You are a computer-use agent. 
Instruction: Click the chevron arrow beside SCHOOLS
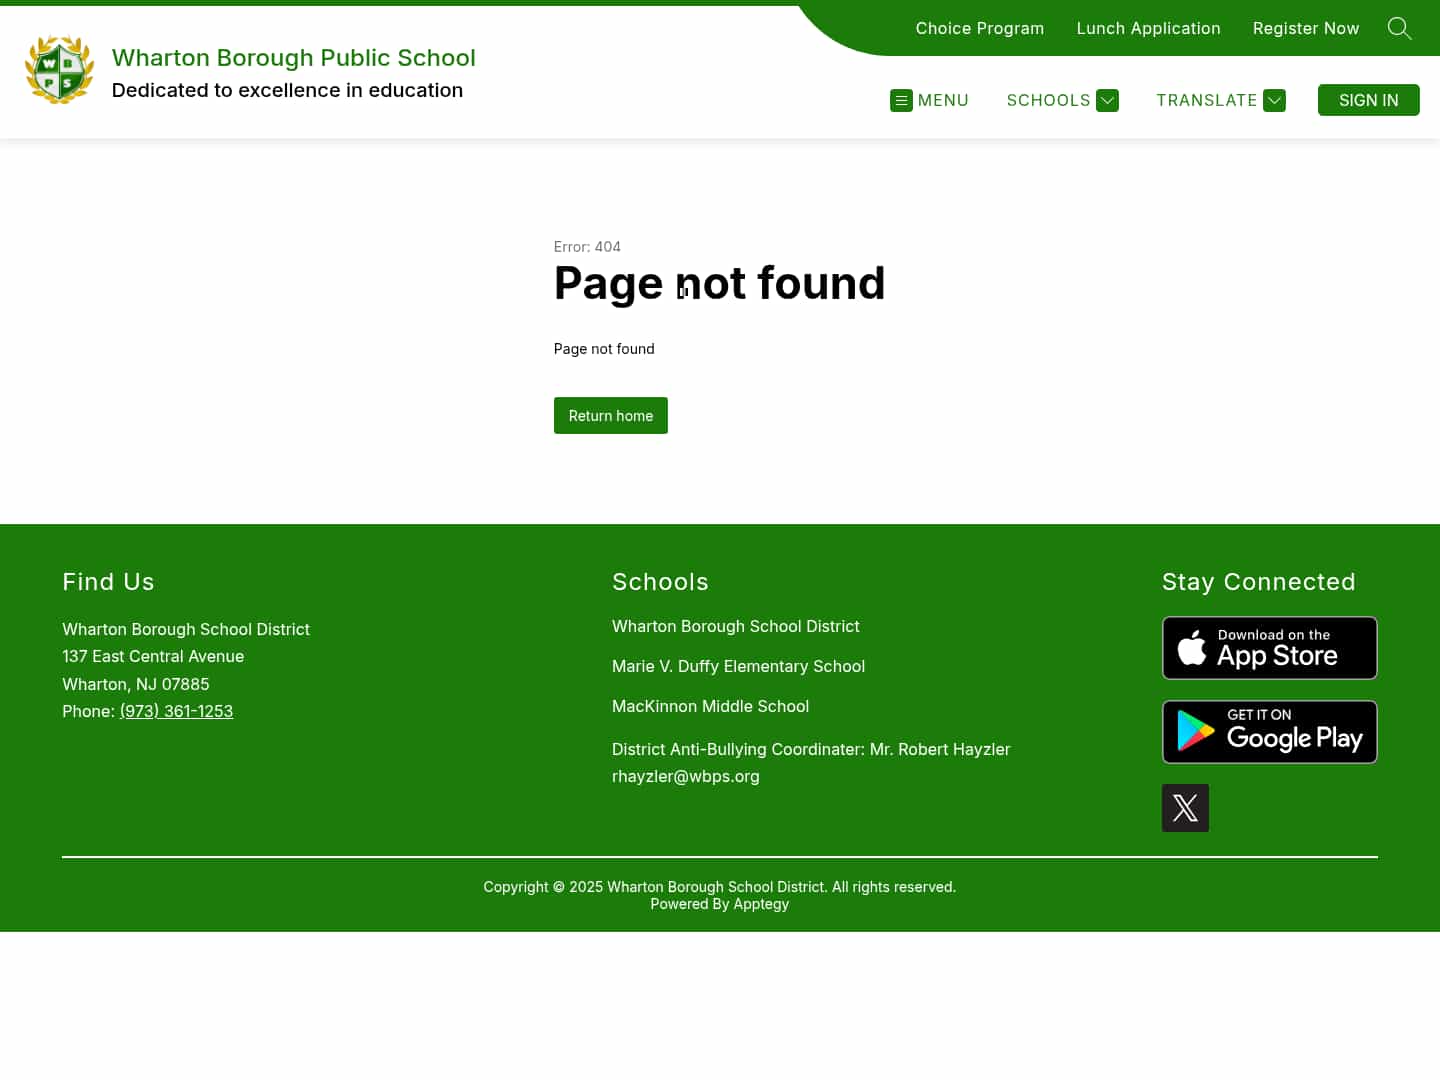[x=1107, y=100]
